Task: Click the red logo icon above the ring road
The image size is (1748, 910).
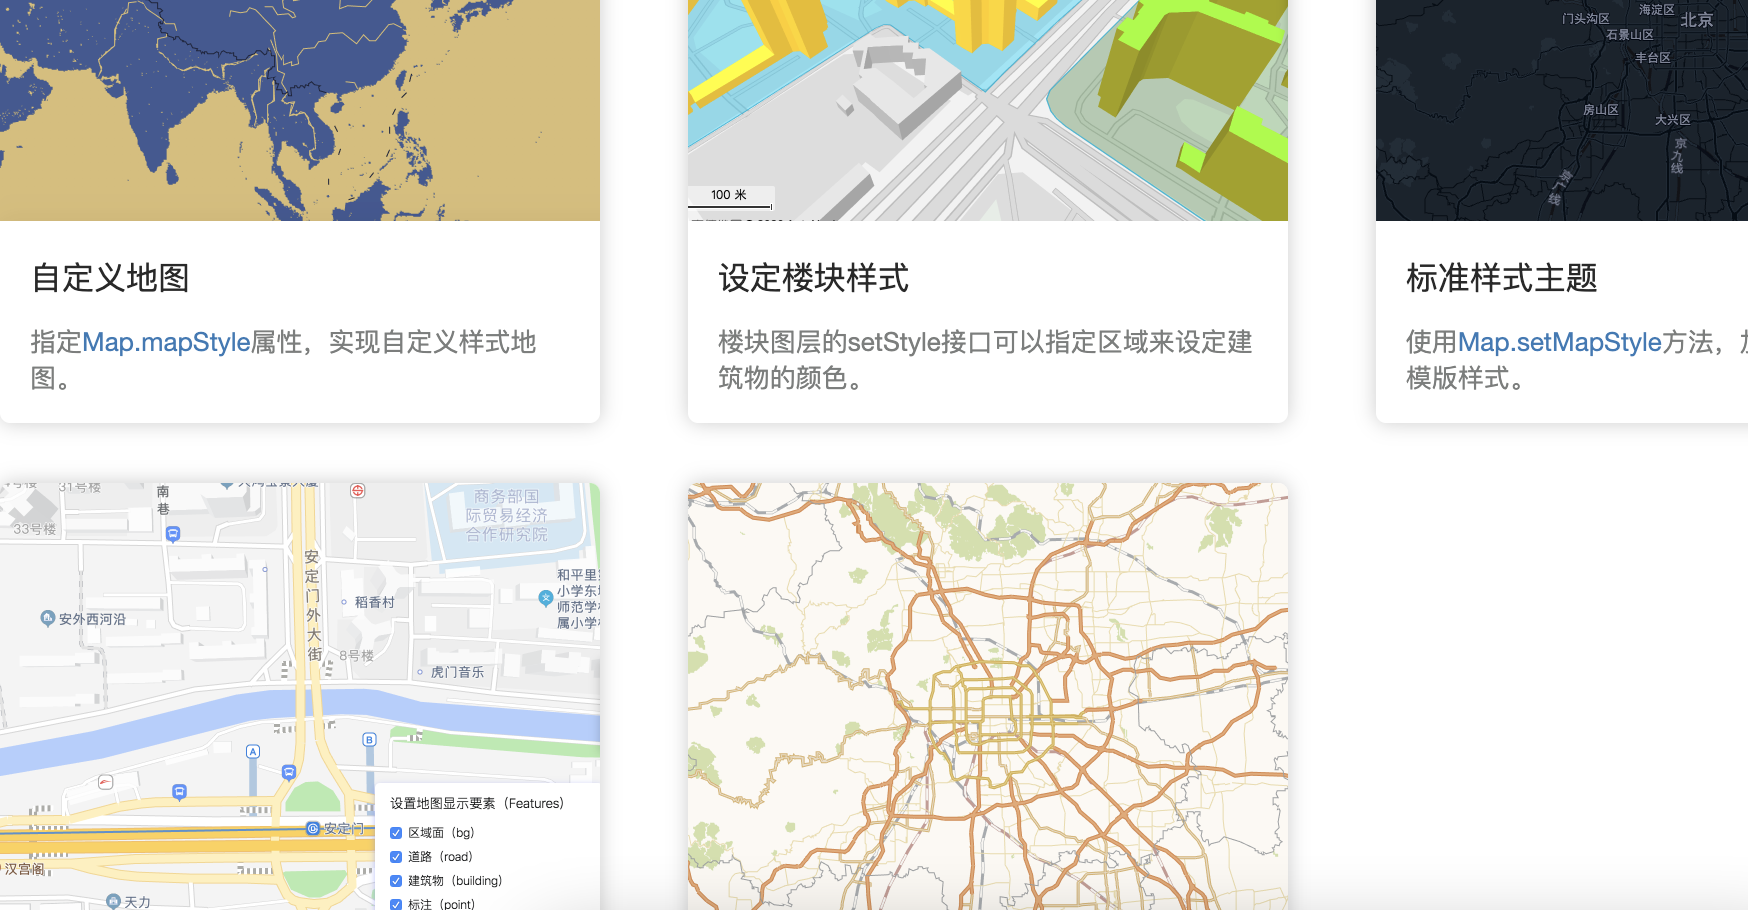Action: (106, 782)
